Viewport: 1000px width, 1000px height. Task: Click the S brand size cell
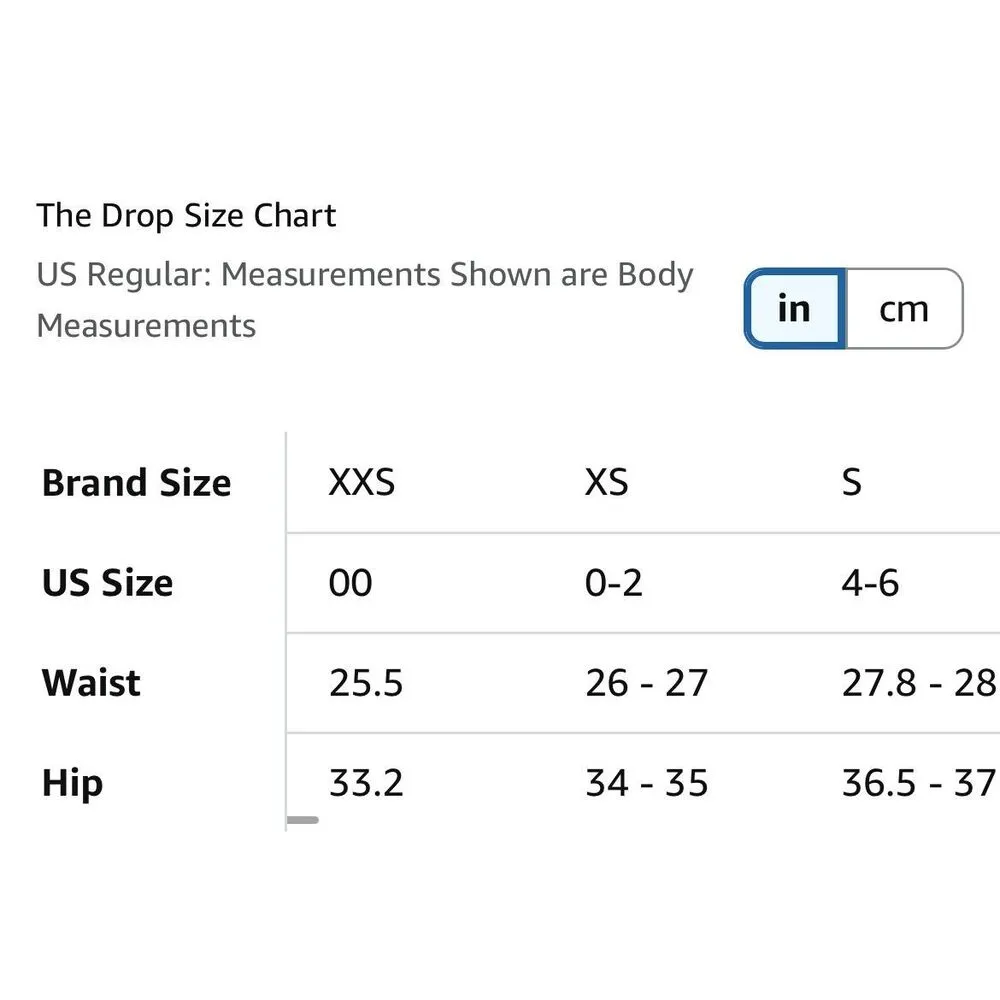click(852, 483)
